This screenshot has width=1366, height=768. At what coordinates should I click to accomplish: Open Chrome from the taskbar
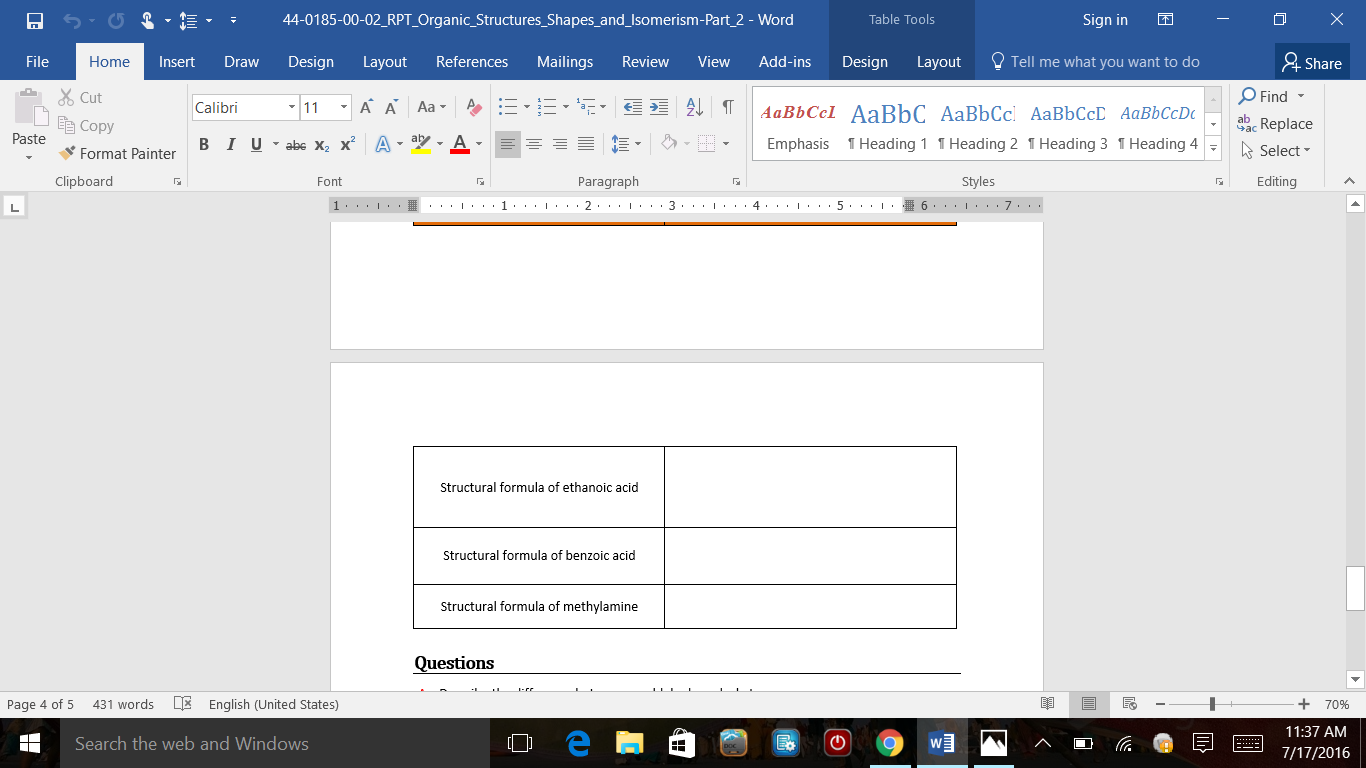(889, 744)
